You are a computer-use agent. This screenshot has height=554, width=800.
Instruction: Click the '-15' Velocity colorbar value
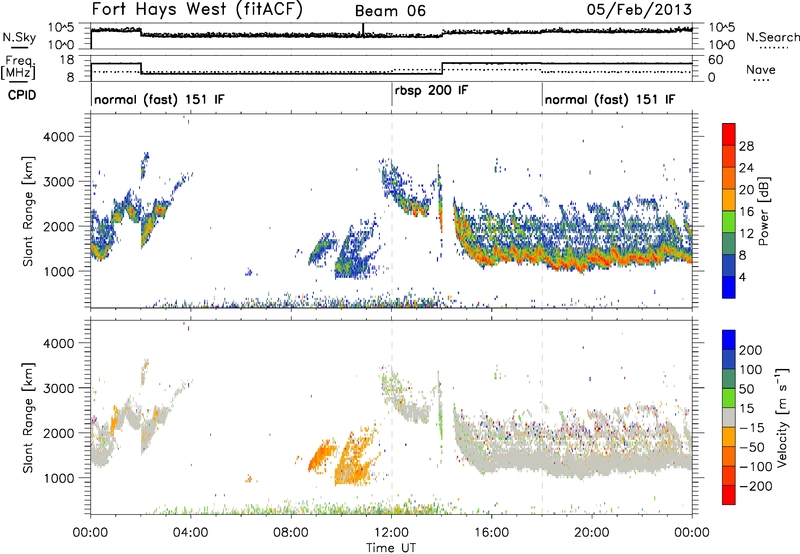point(752,427)
